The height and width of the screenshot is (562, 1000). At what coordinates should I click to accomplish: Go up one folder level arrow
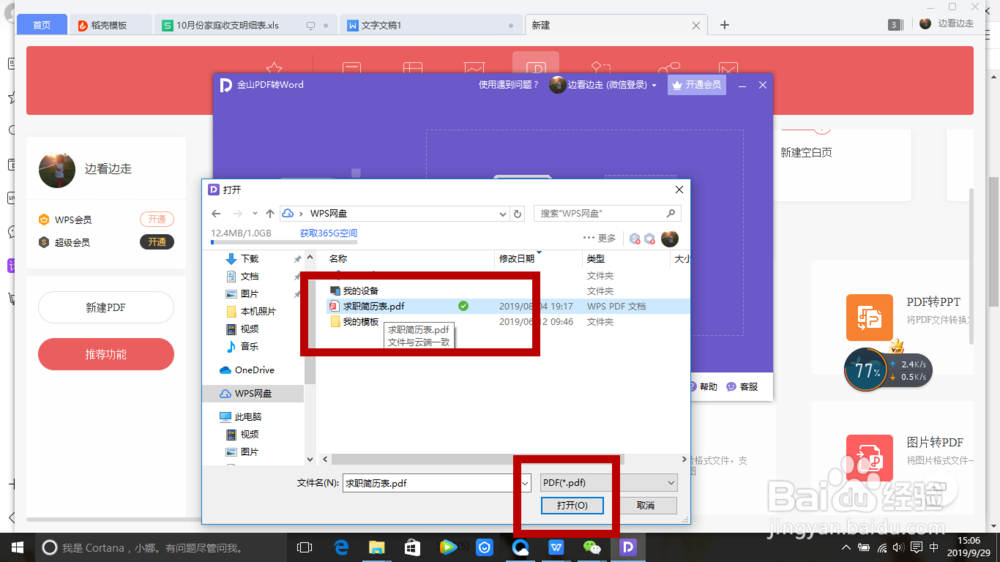point(270,214)
